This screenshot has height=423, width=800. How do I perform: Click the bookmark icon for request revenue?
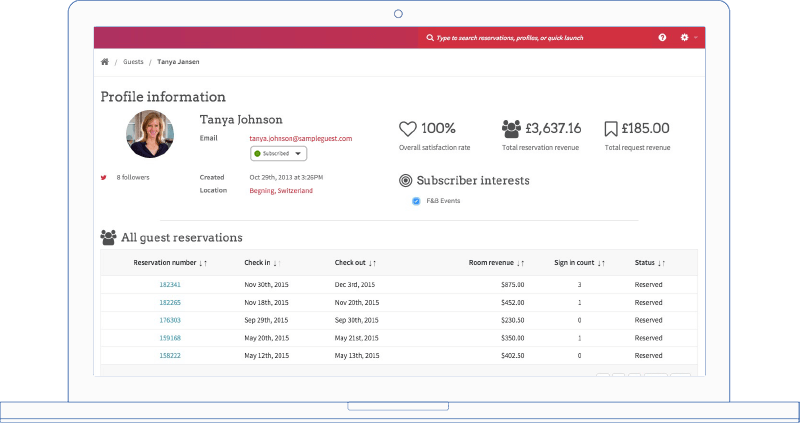point(610,129)
